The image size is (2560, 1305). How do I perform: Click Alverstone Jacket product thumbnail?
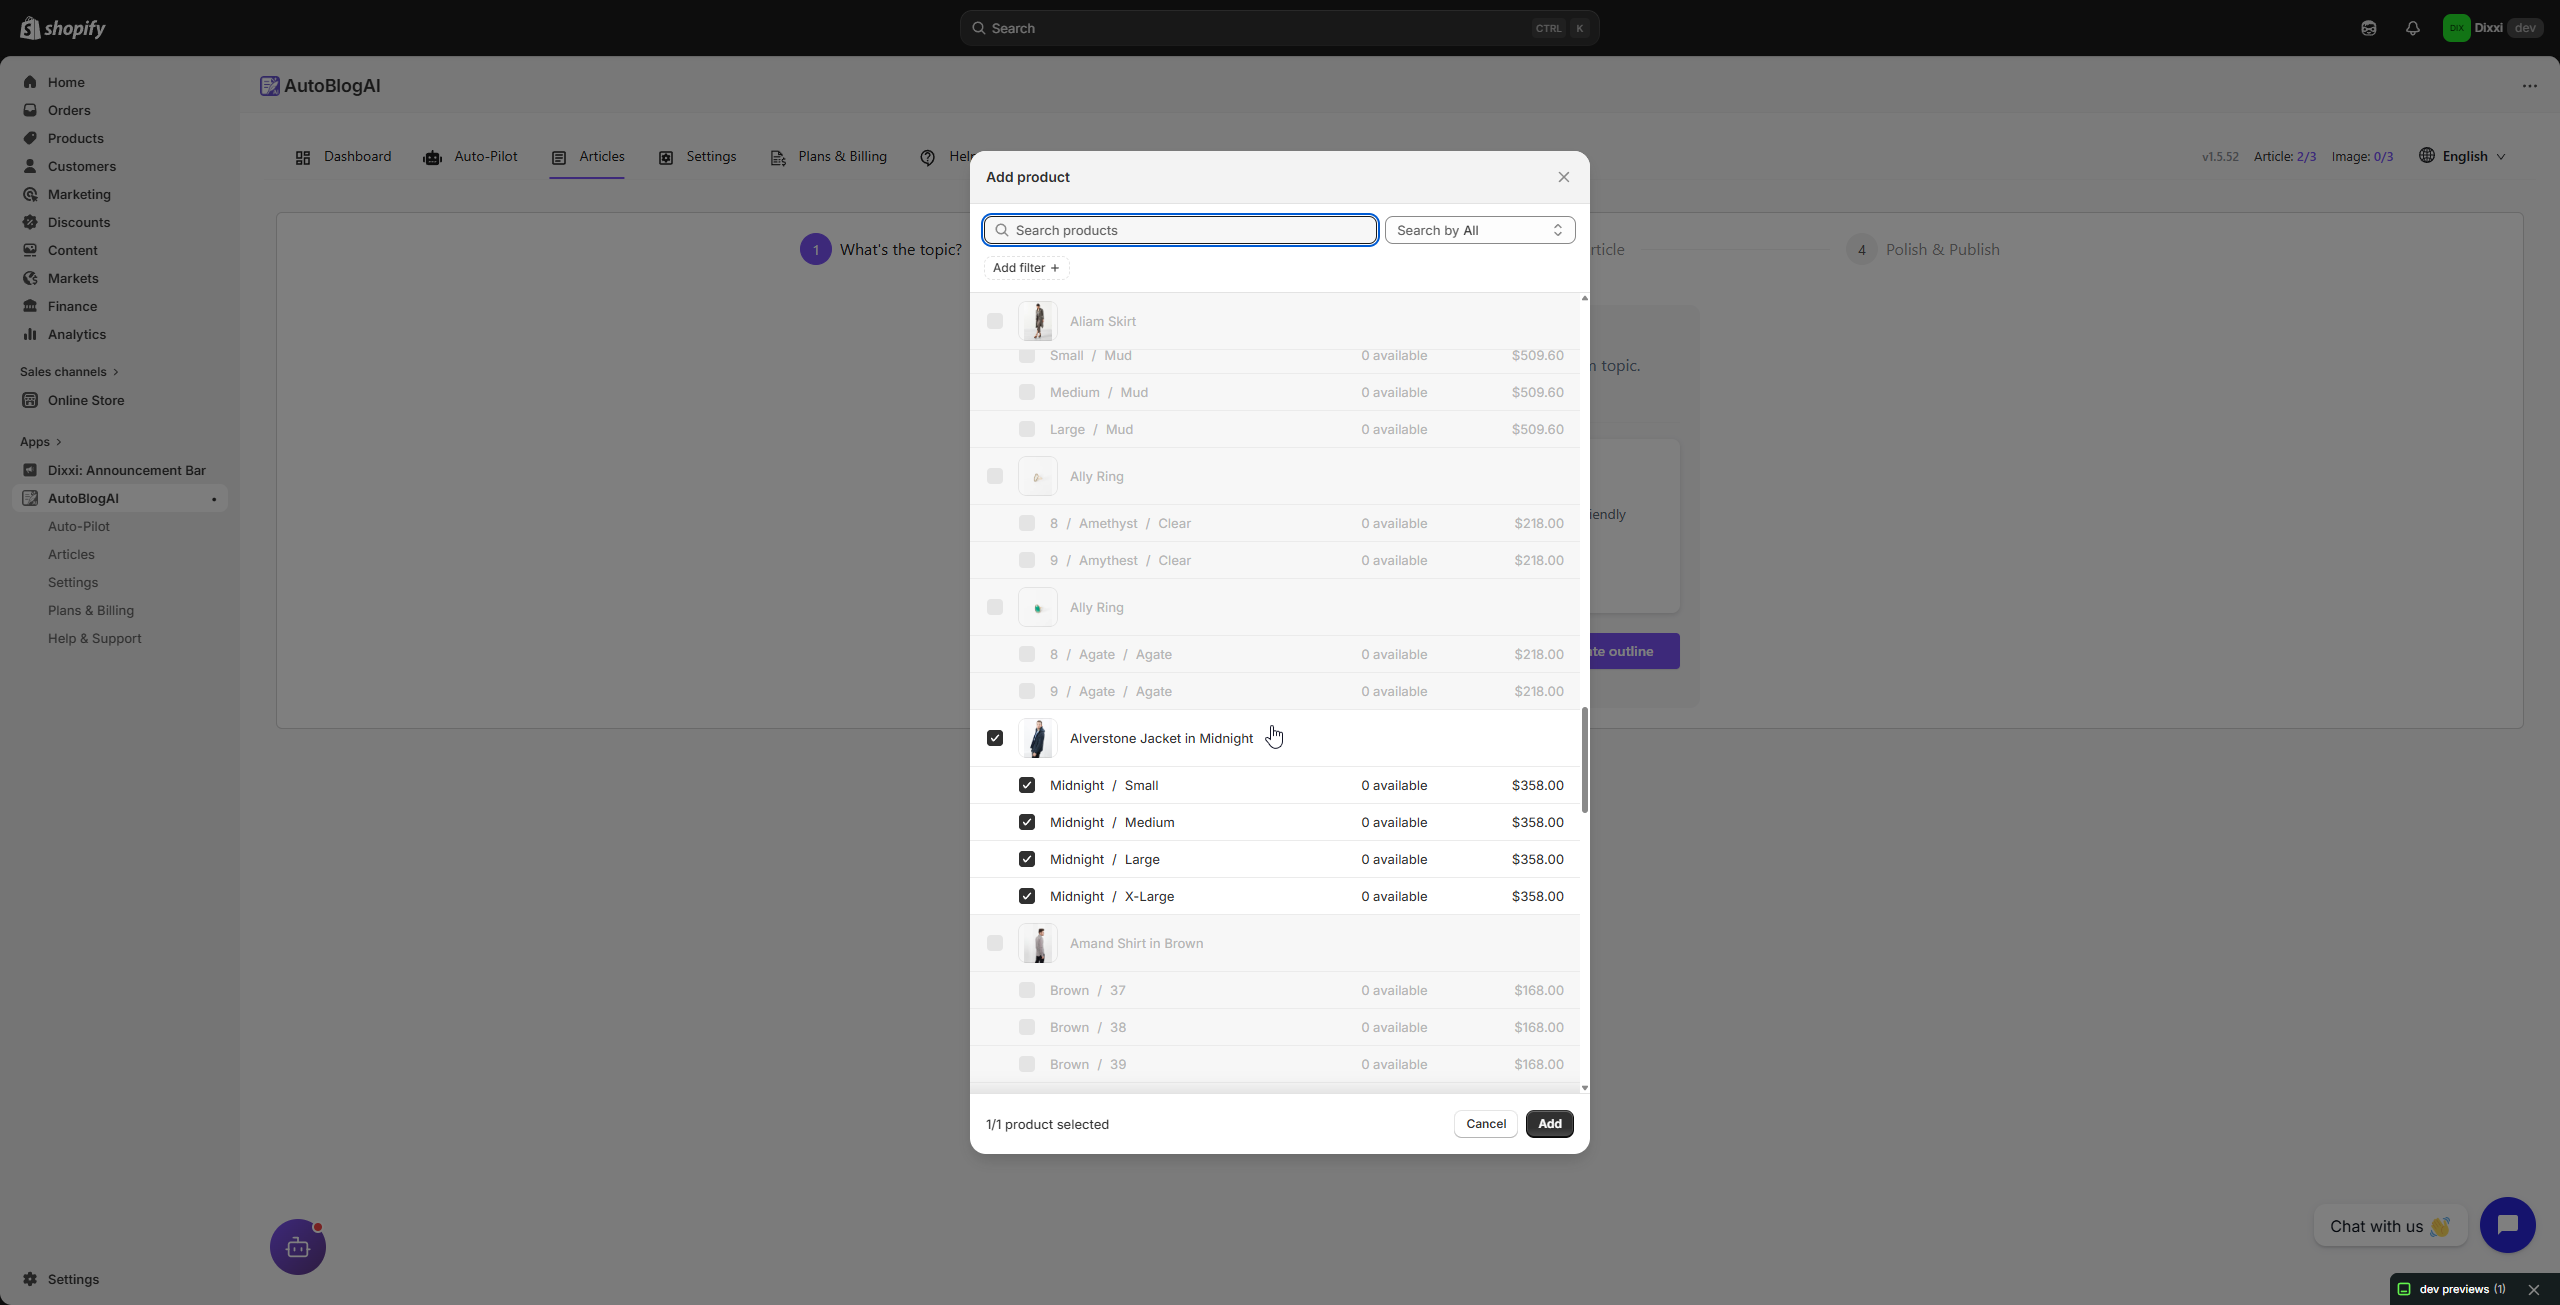coord(1038,738)
